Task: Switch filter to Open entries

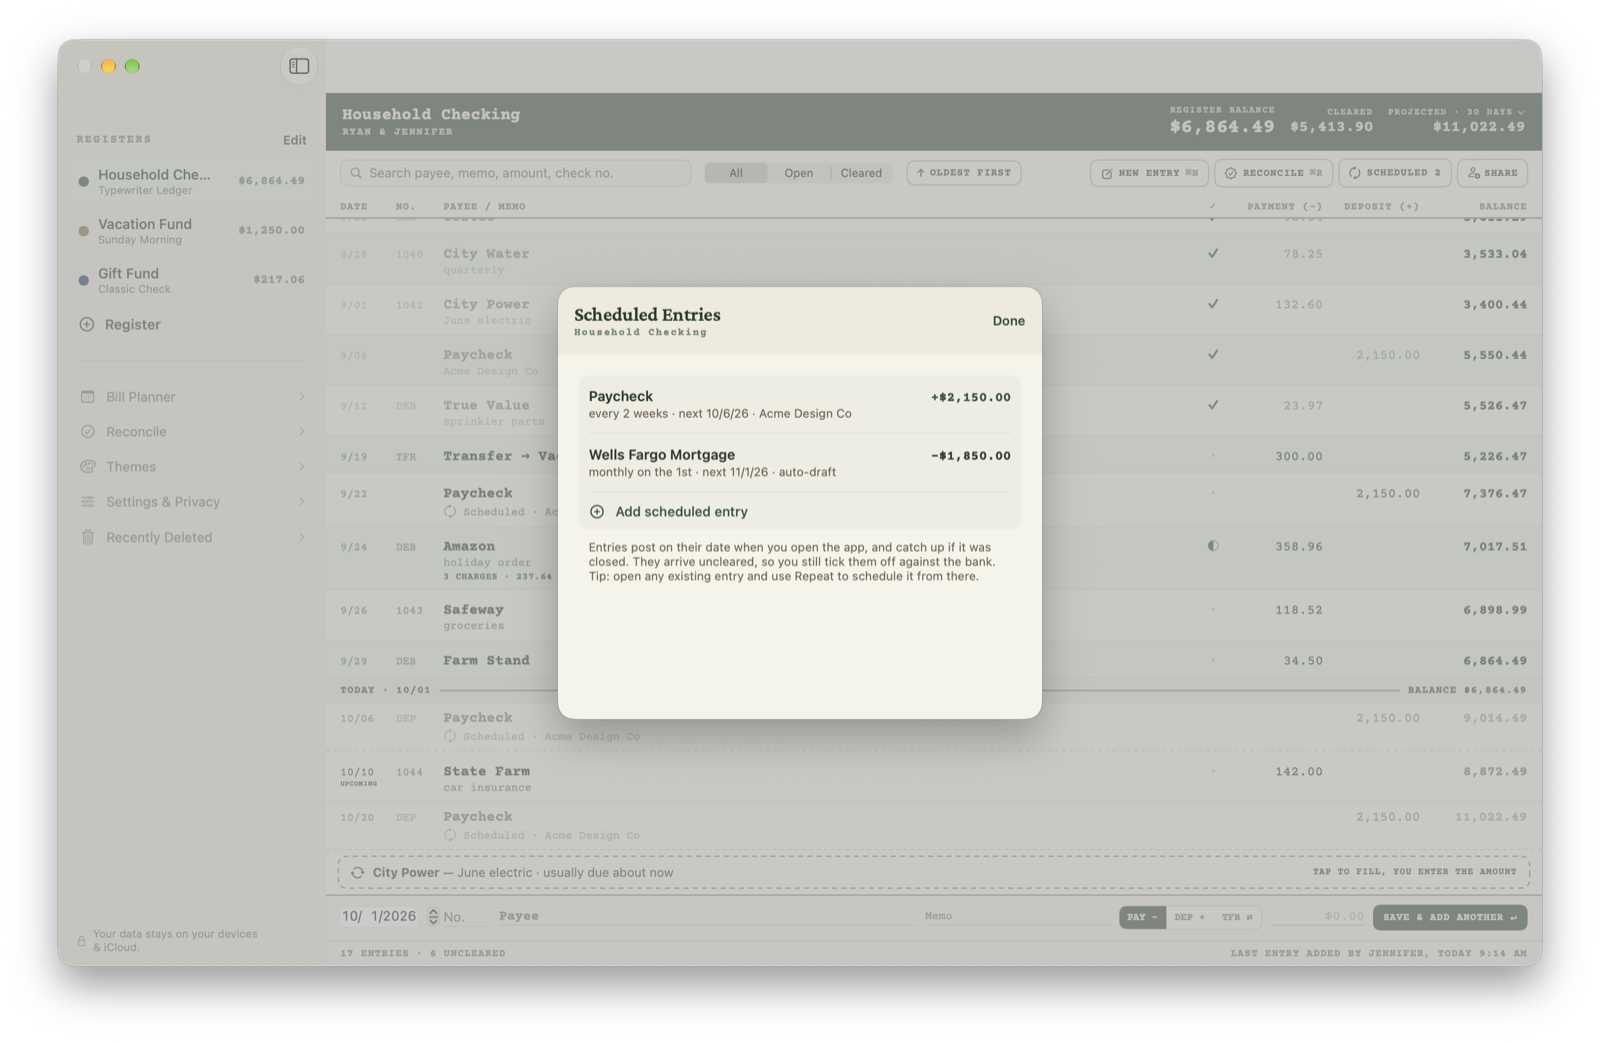Action: click(798, 173)
